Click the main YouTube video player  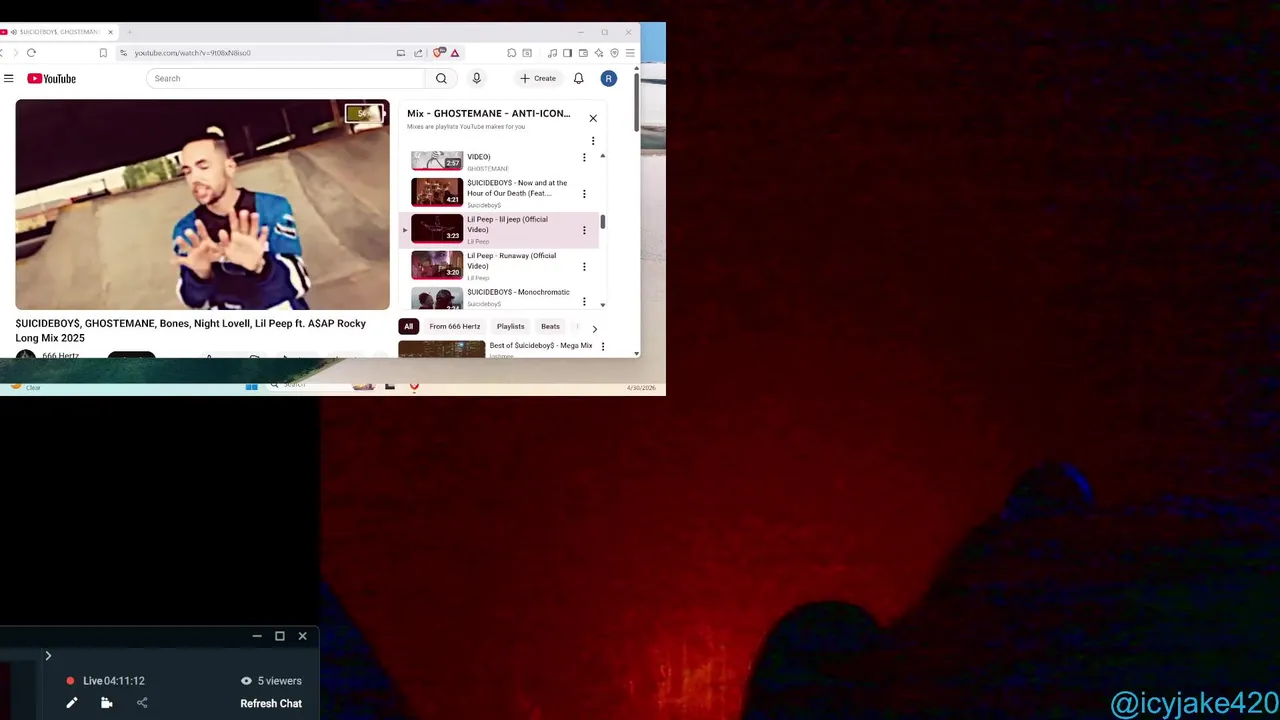[x=202, y=204]
